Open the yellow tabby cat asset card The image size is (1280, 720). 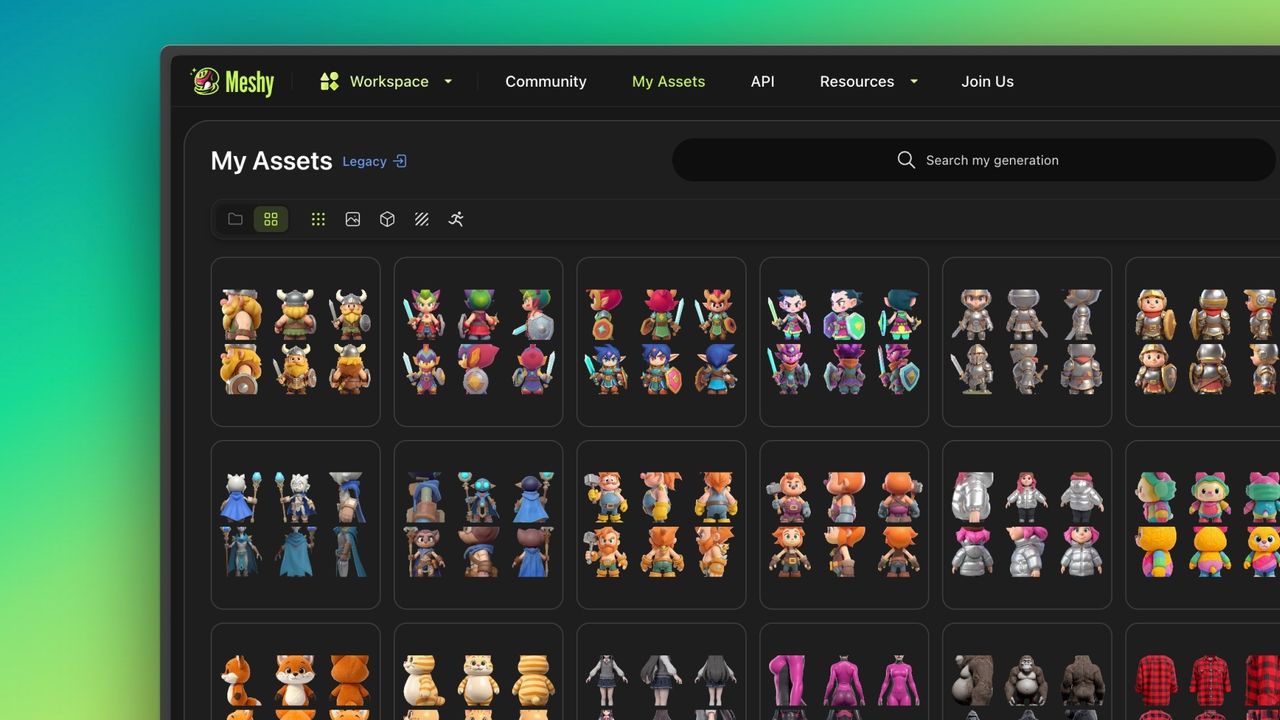point(479,672)
